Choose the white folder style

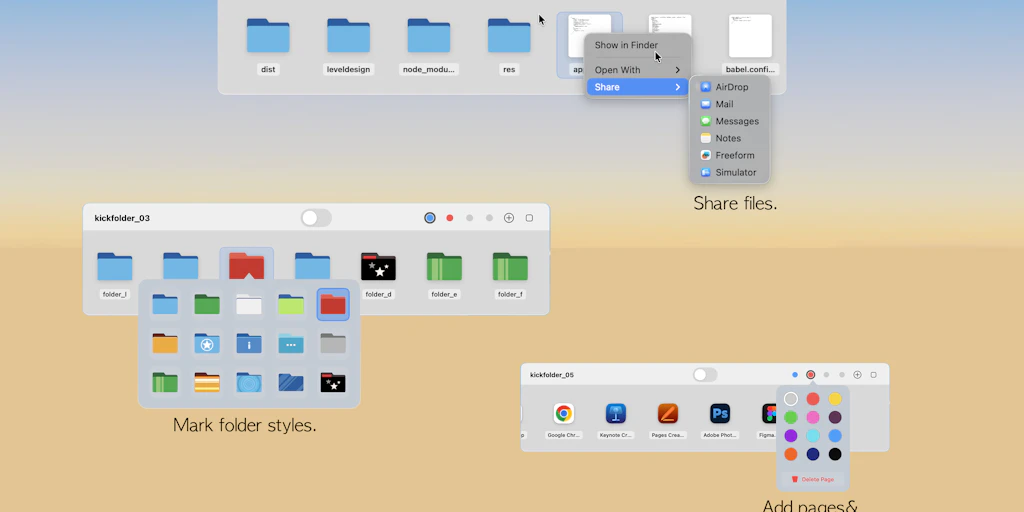coord(249,304)
